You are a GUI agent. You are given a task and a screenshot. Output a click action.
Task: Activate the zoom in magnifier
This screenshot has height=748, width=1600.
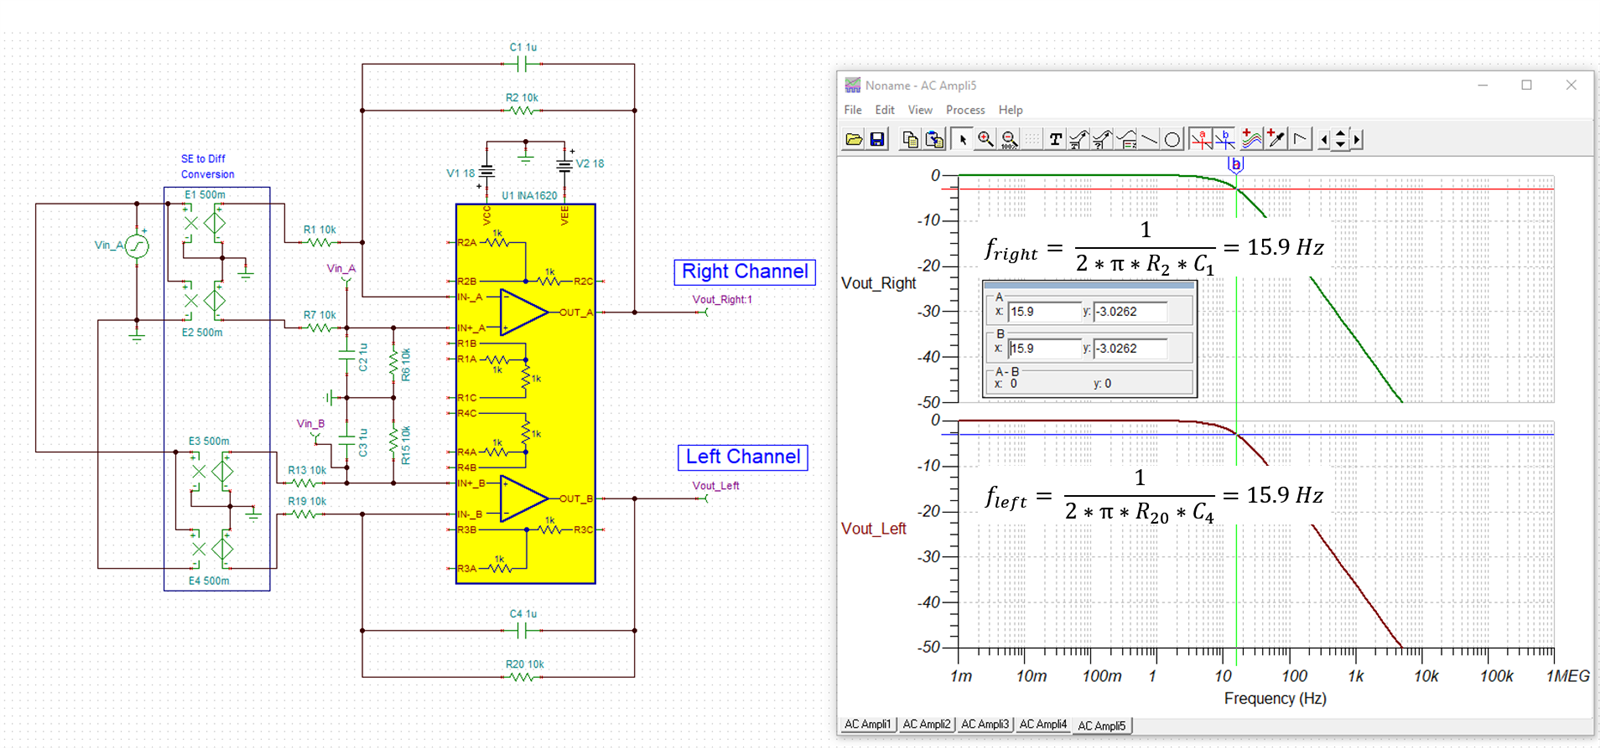[985, 139]
